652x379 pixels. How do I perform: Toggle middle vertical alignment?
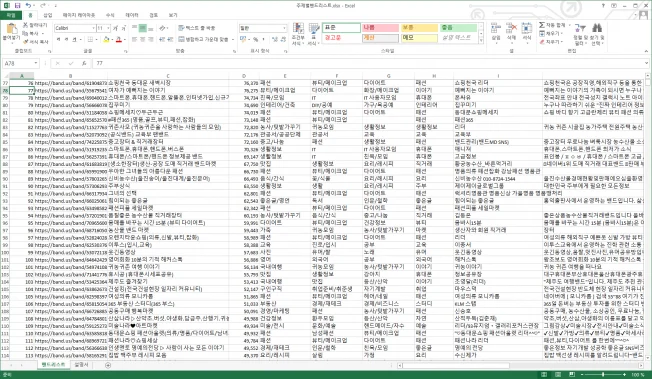pyautogui.click(x=142, y=28)
